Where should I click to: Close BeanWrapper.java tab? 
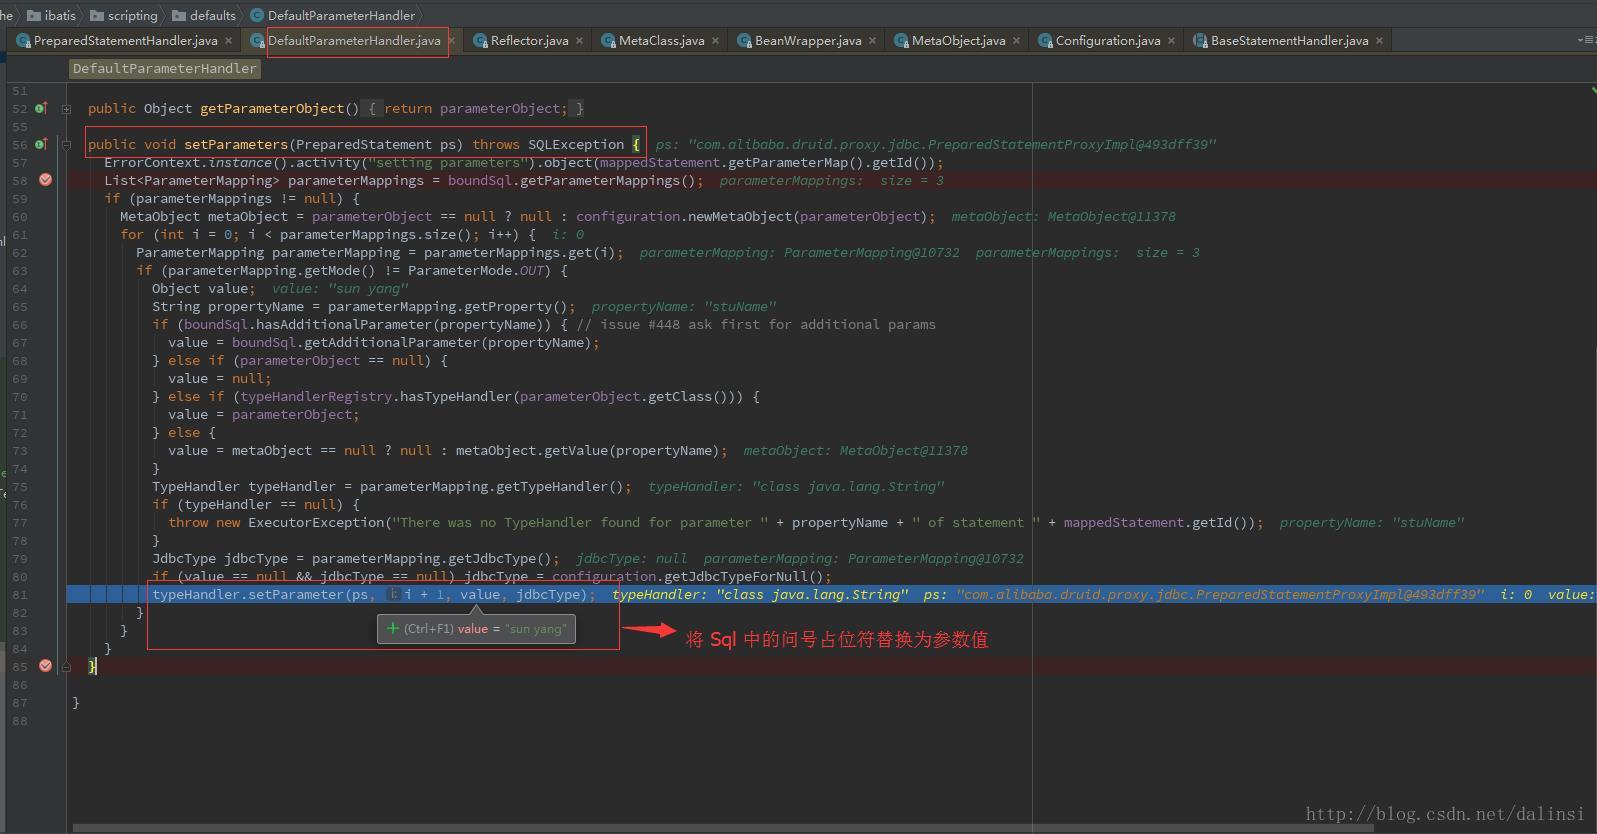pos(872,41)
